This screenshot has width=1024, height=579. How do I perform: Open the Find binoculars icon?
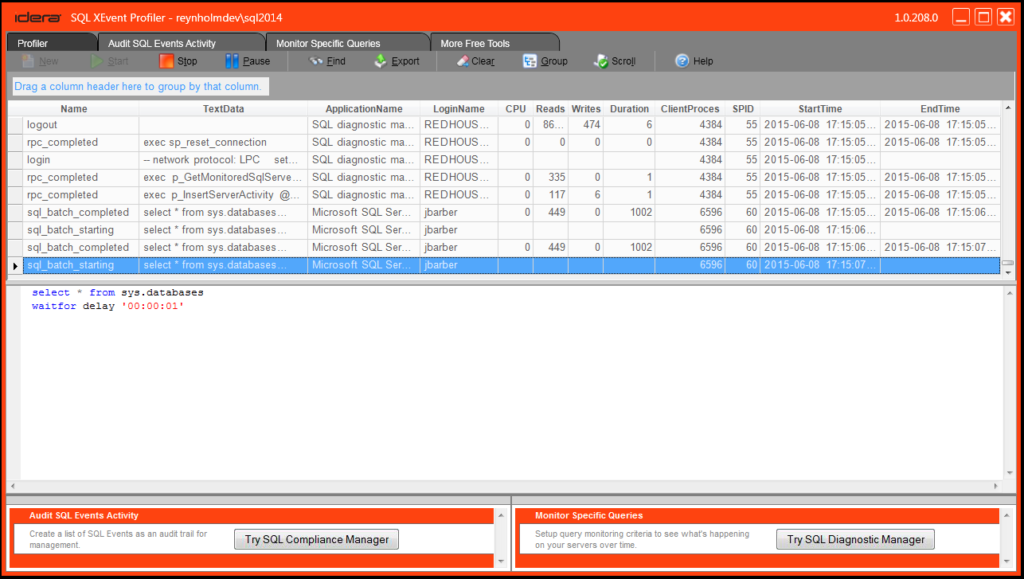click(316, 61)
